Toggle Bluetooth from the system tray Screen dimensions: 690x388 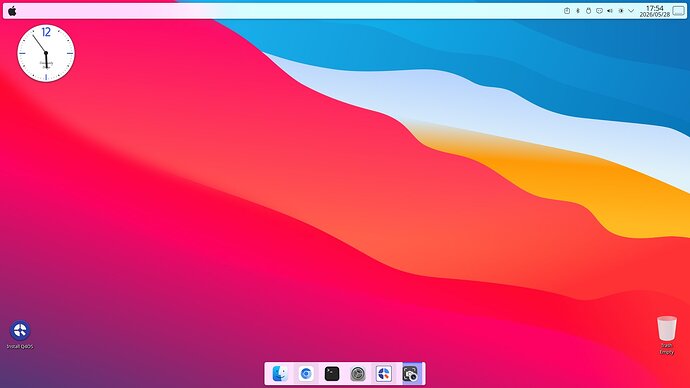[578, 11]
